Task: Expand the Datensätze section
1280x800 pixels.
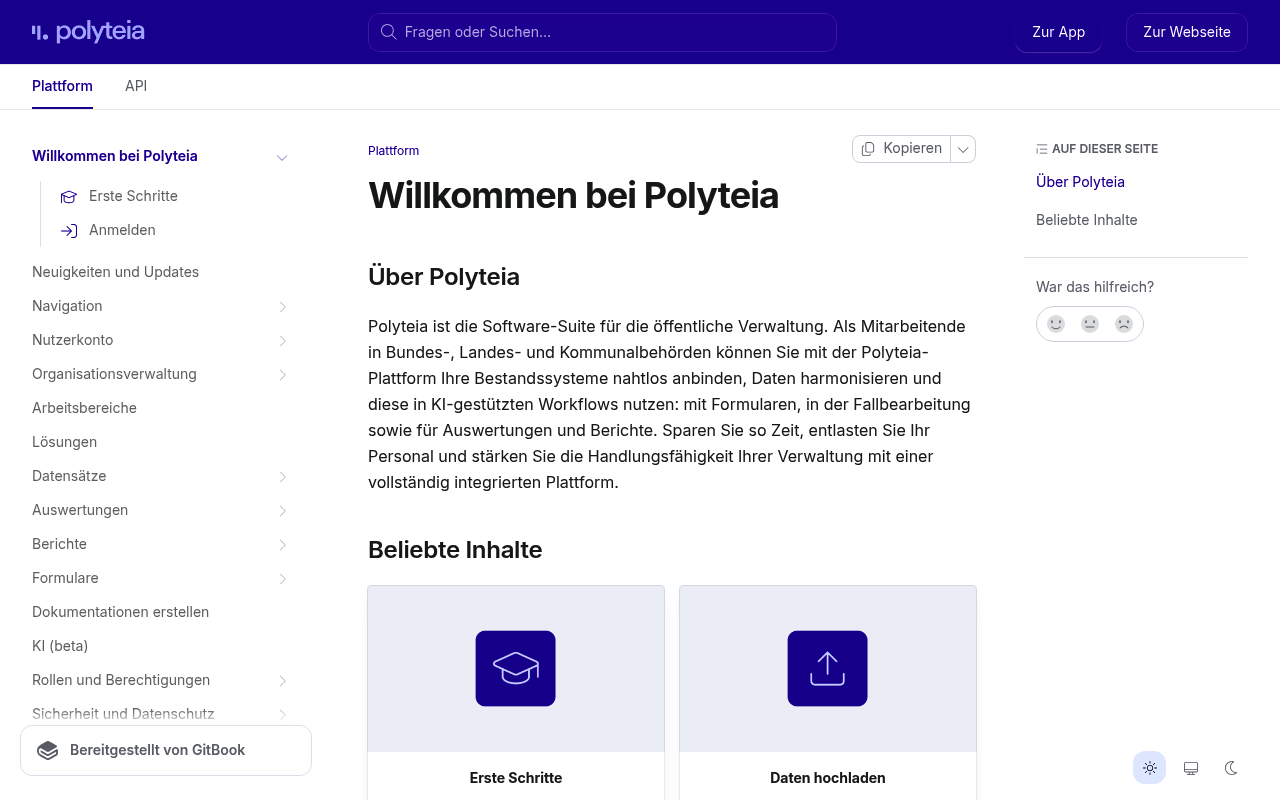Action: [283, 477]
